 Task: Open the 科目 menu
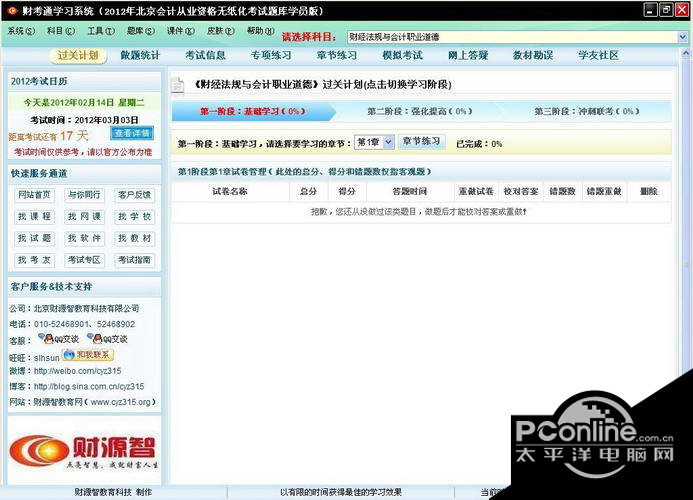tap(61, 31)
